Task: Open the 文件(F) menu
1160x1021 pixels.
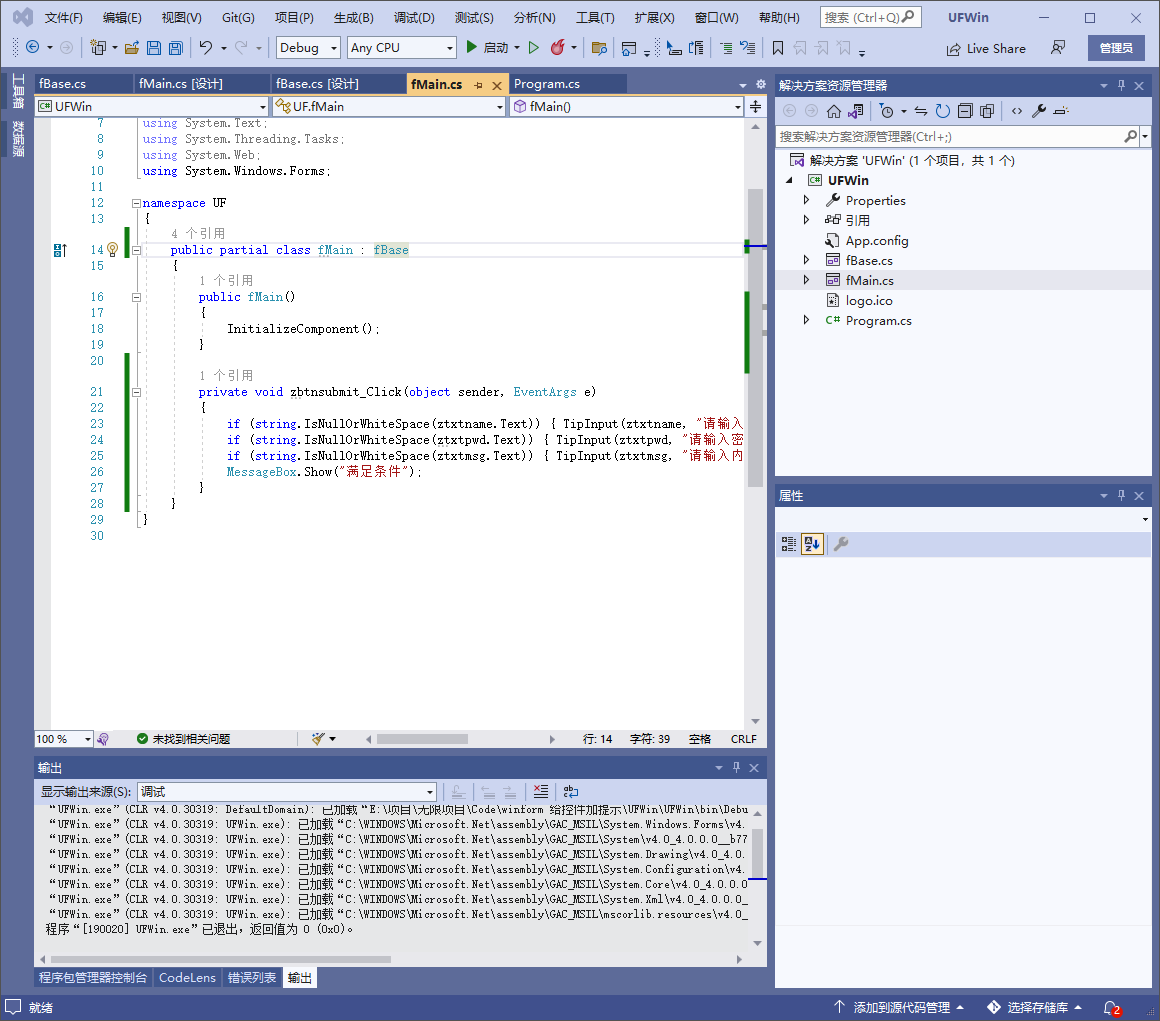Action: [64, 18]
